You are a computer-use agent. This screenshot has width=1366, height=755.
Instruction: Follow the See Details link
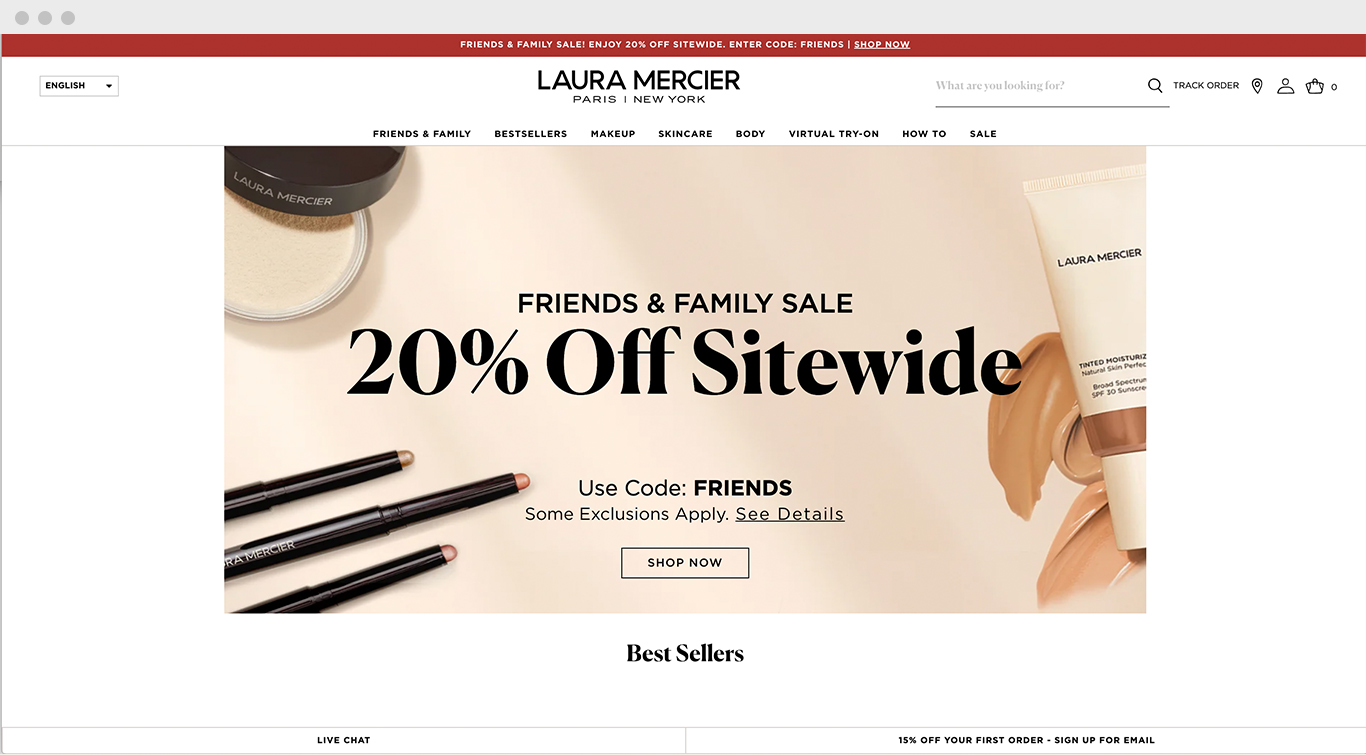pyautogui.click(x=790, y=514)
